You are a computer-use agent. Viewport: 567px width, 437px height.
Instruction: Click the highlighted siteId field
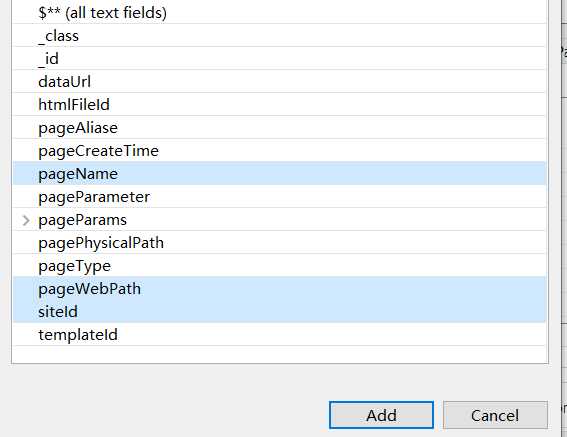279,311
